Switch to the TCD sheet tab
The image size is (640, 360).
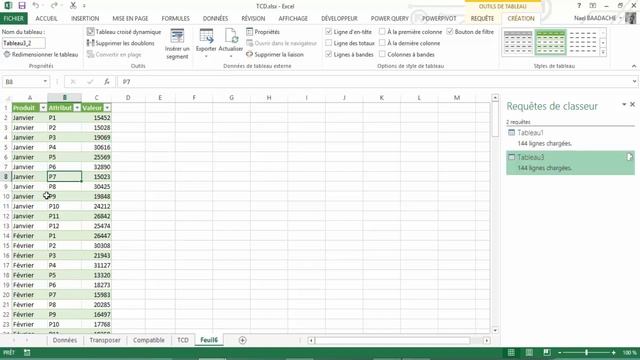tap(183, 340)
